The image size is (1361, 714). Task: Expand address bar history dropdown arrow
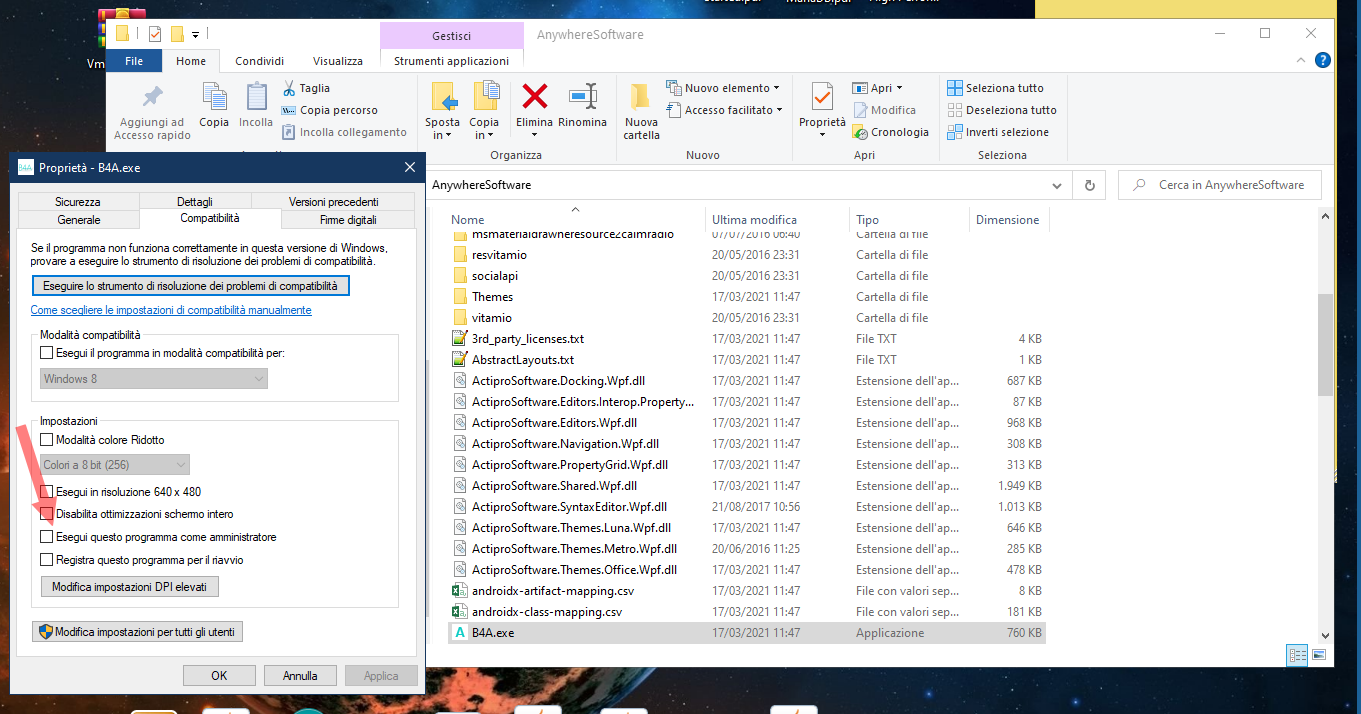click(x=1057, y=185)
